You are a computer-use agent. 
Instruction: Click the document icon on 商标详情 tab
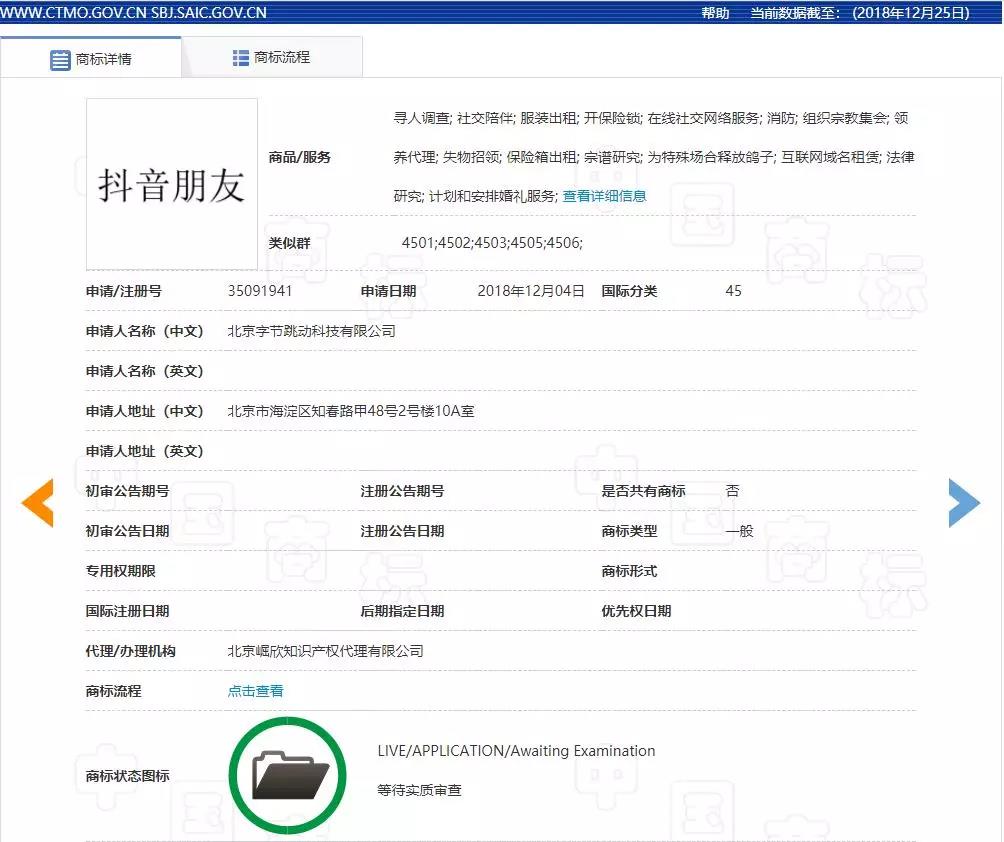tap(60, 59)
